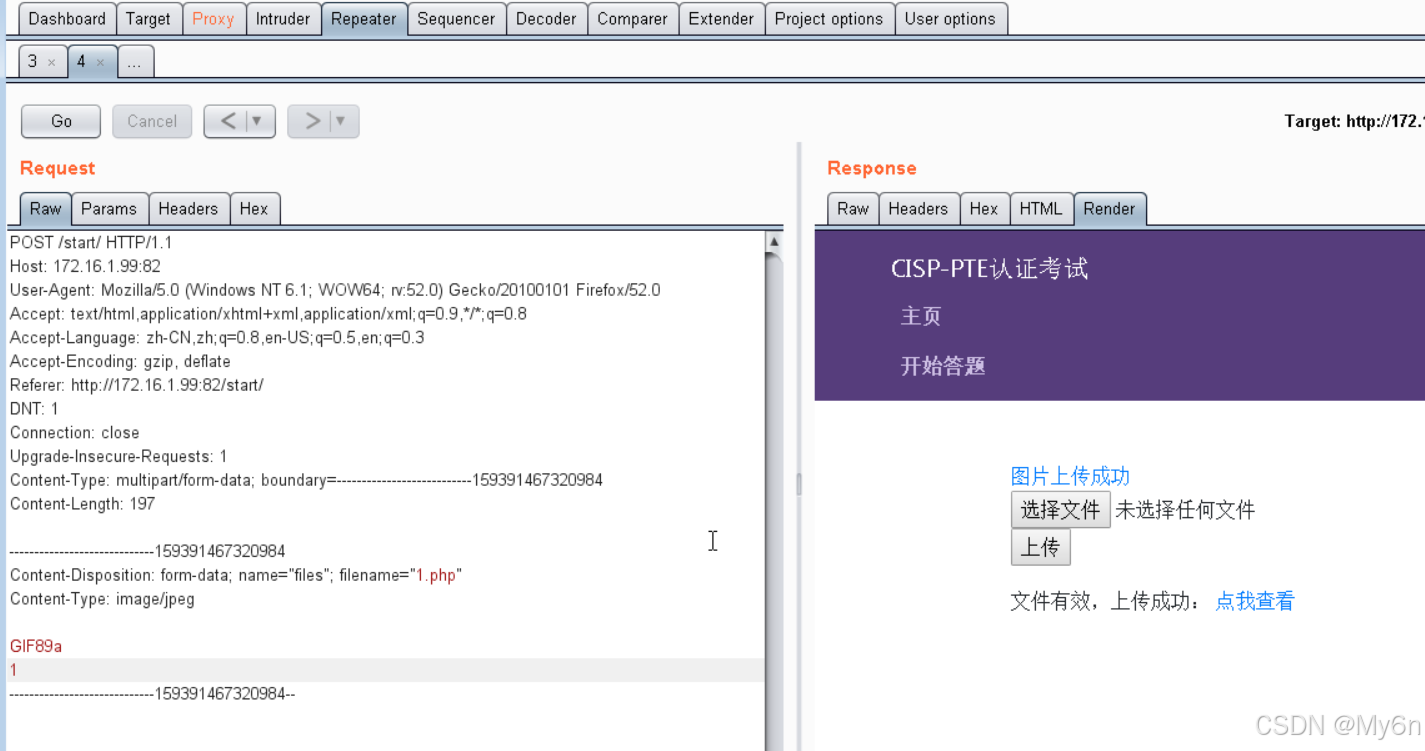Click the Referer header line
The height and width of the screenshot is (751, 1425).
pos(137,385)
